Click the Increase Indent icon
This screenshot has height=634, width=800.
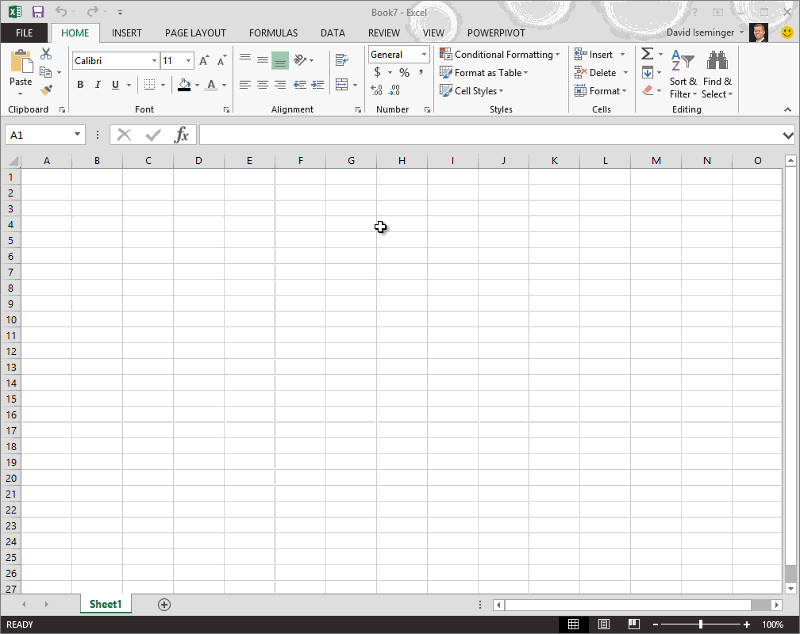pos(316,86)
